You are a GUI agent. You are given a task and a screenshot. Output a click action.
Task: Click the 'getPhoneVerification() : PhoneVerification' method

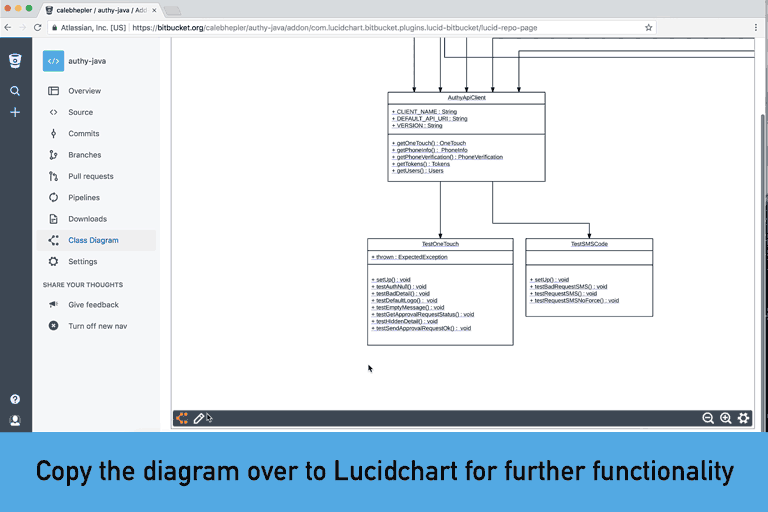pos(447,157)
